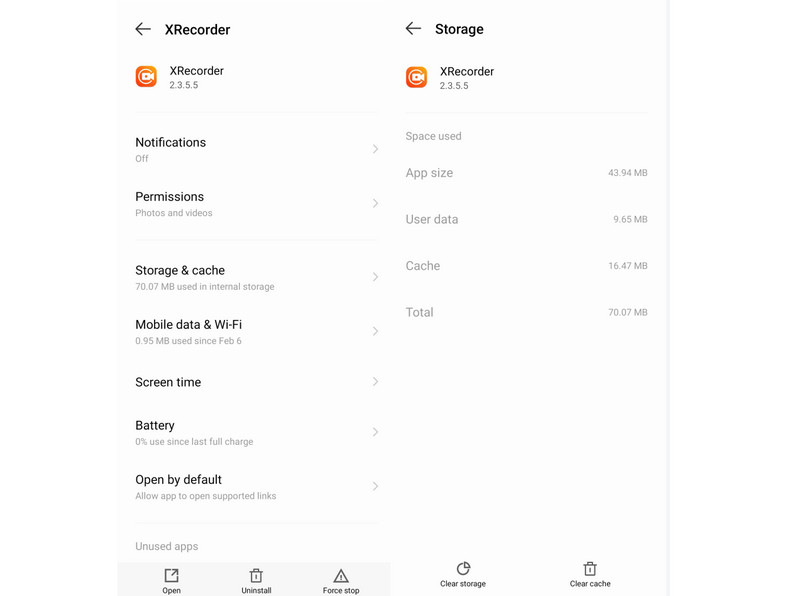Tap the Clear cache trash icon
The height and width of the screenshot is (596, 800).
589,570
